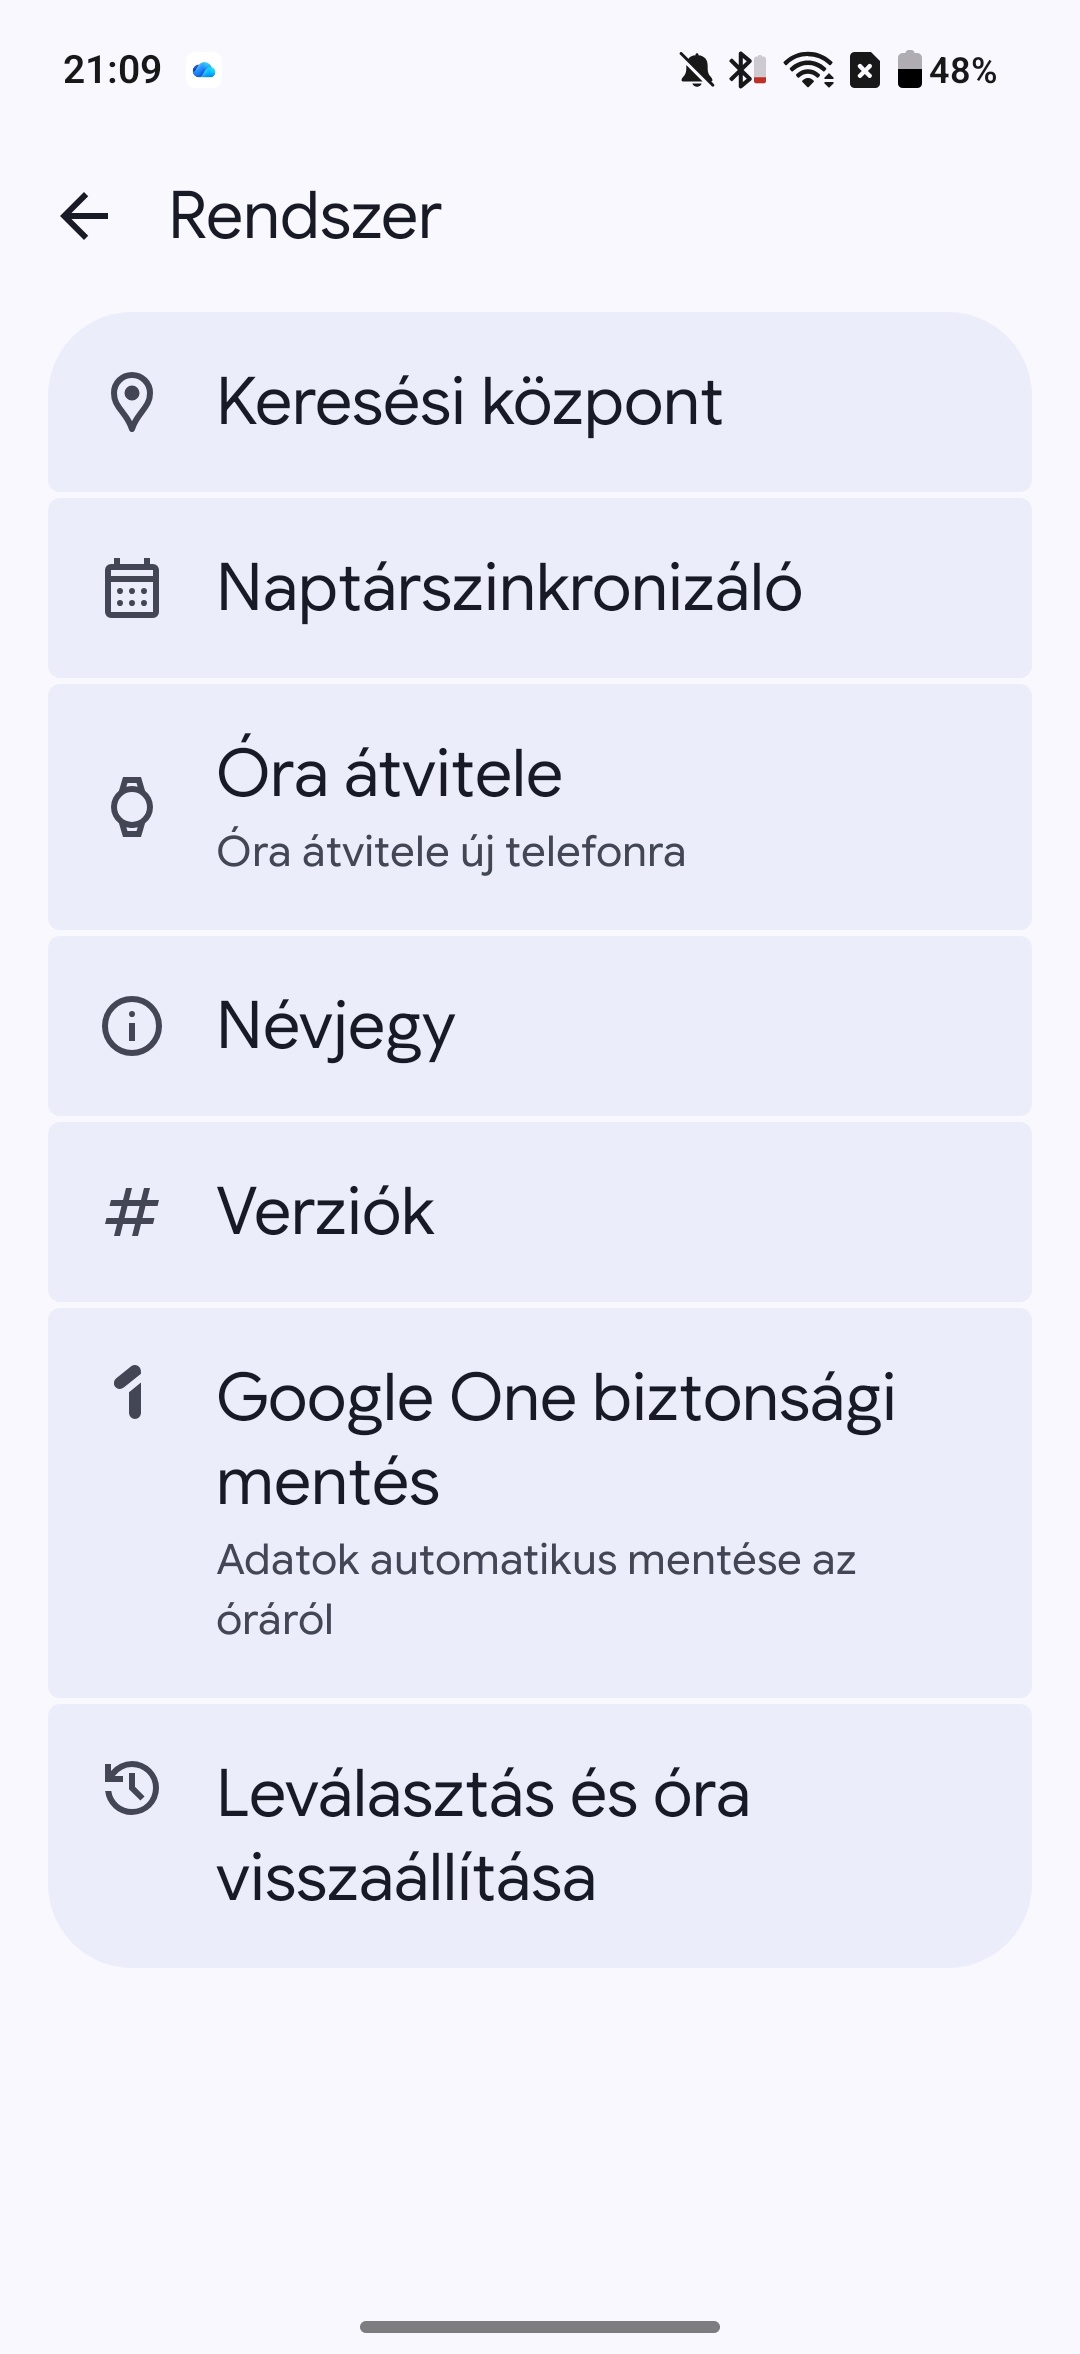Screen dimensions: 1080x2354
Task: Tap the location pin icon
Action: tap(132, 402)
